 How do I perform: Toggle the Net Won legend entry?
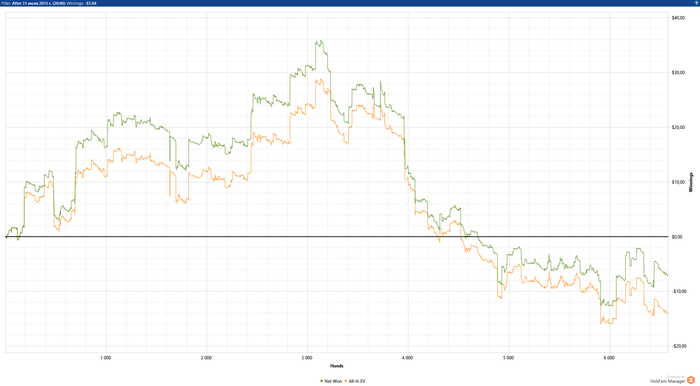[x=331, y=381]
